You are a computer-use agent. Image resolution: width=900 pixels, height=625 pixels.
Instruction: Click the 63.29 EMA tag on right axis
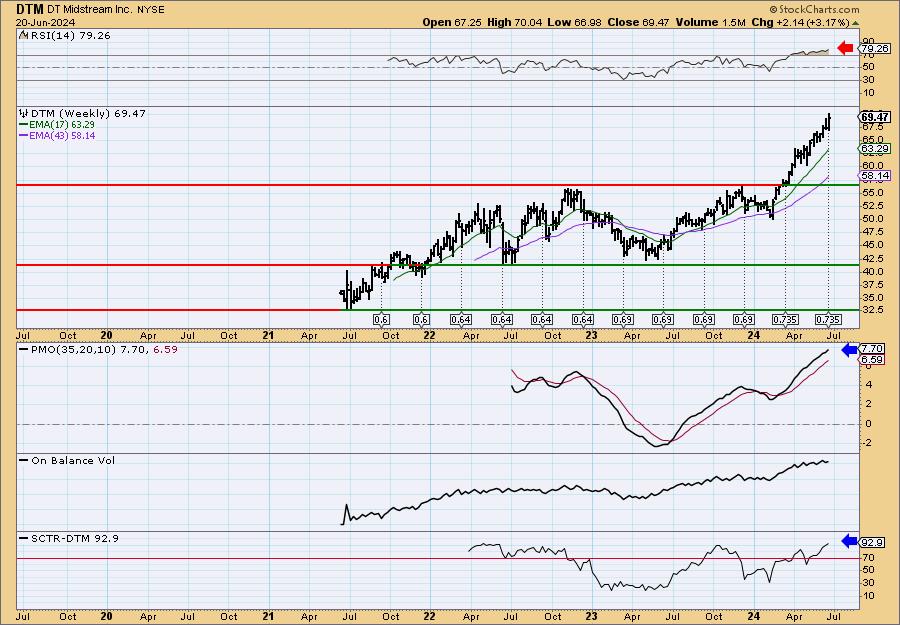(875, 149)
